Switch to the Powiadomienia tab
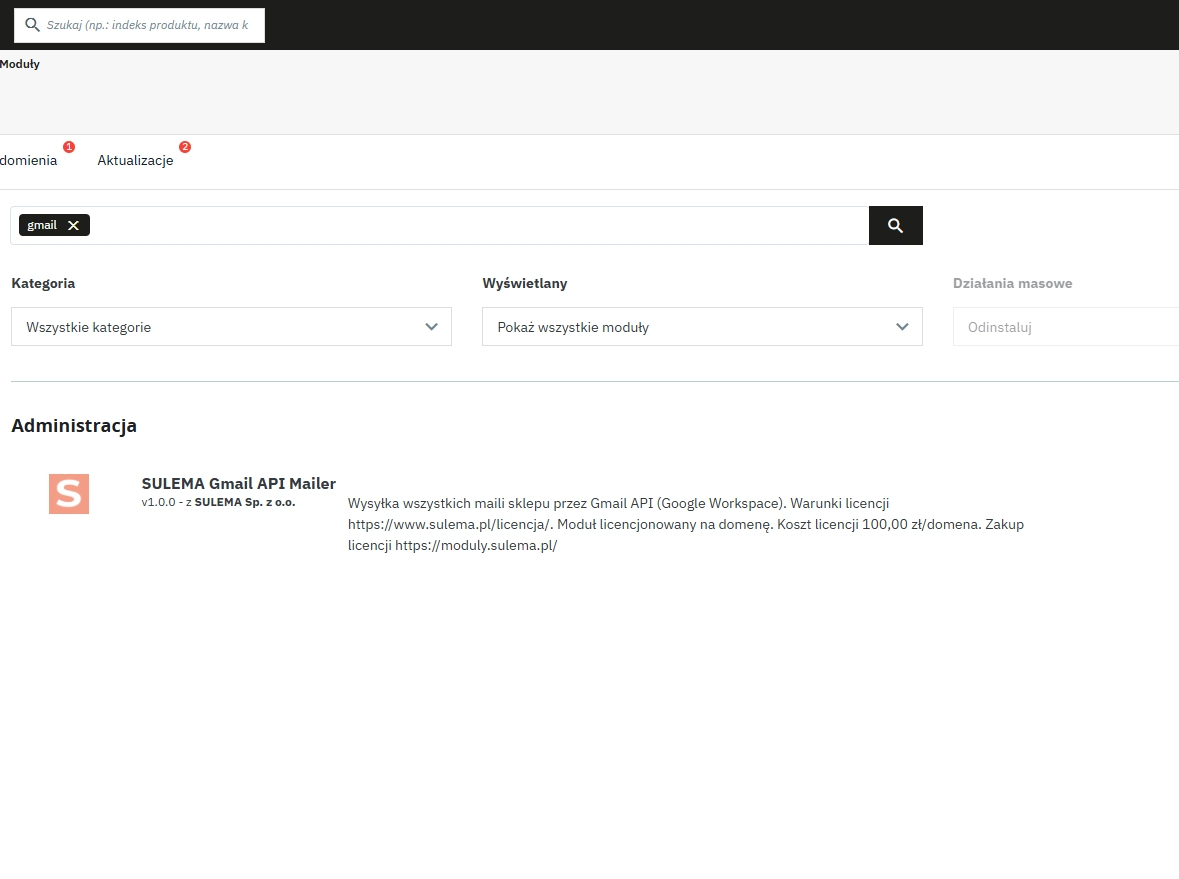 [x=28, y=160]
